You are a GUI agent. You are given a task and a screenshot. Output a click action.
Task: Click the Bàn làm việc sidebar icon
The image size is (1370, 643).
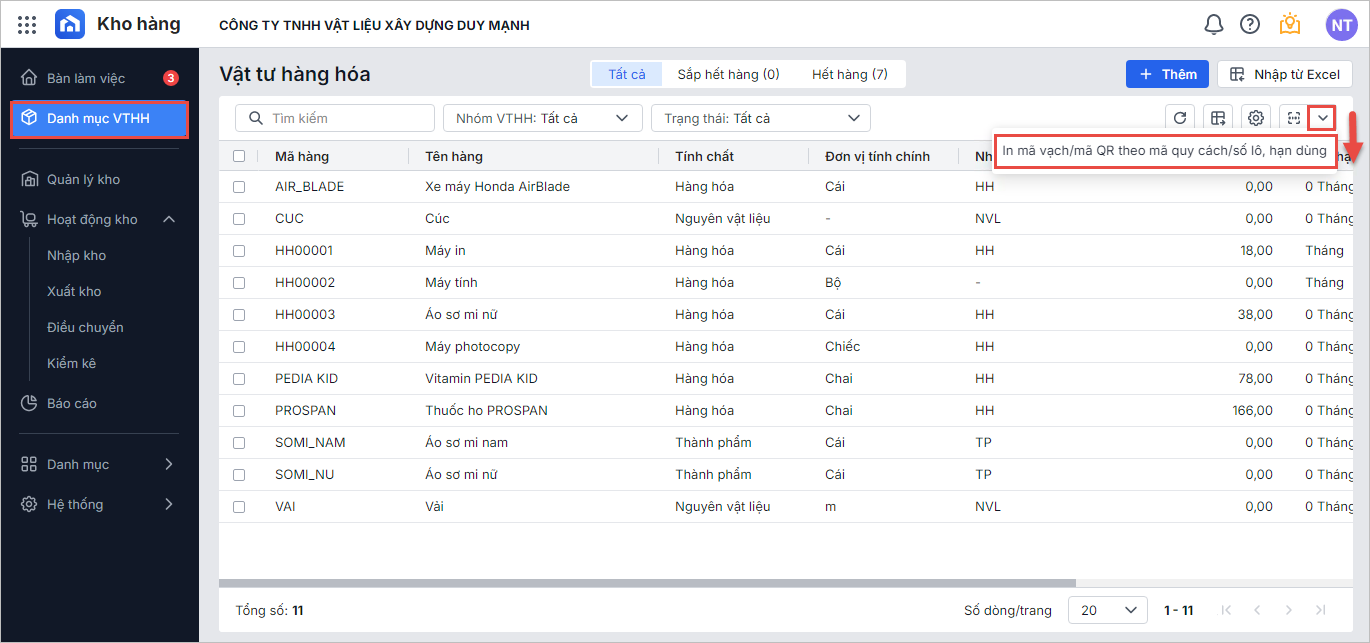[x=29, y=78]
